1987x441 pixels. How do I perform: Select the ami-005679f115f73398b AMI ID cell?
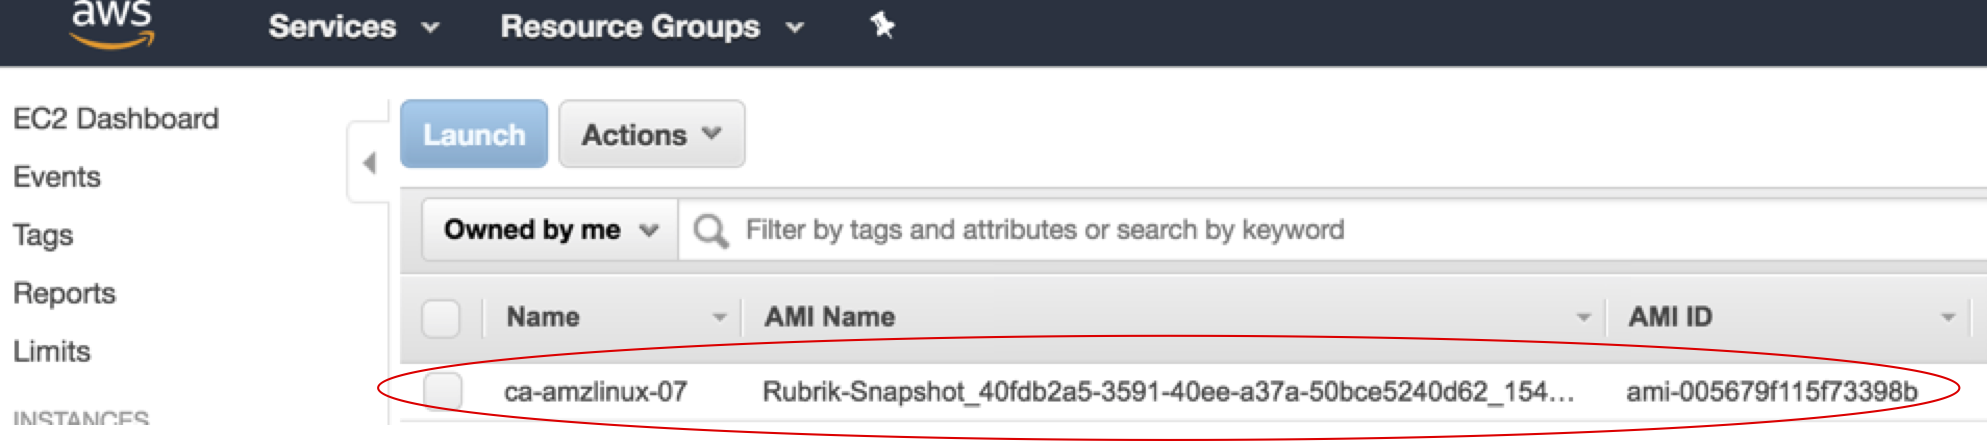pos(1772,392)
